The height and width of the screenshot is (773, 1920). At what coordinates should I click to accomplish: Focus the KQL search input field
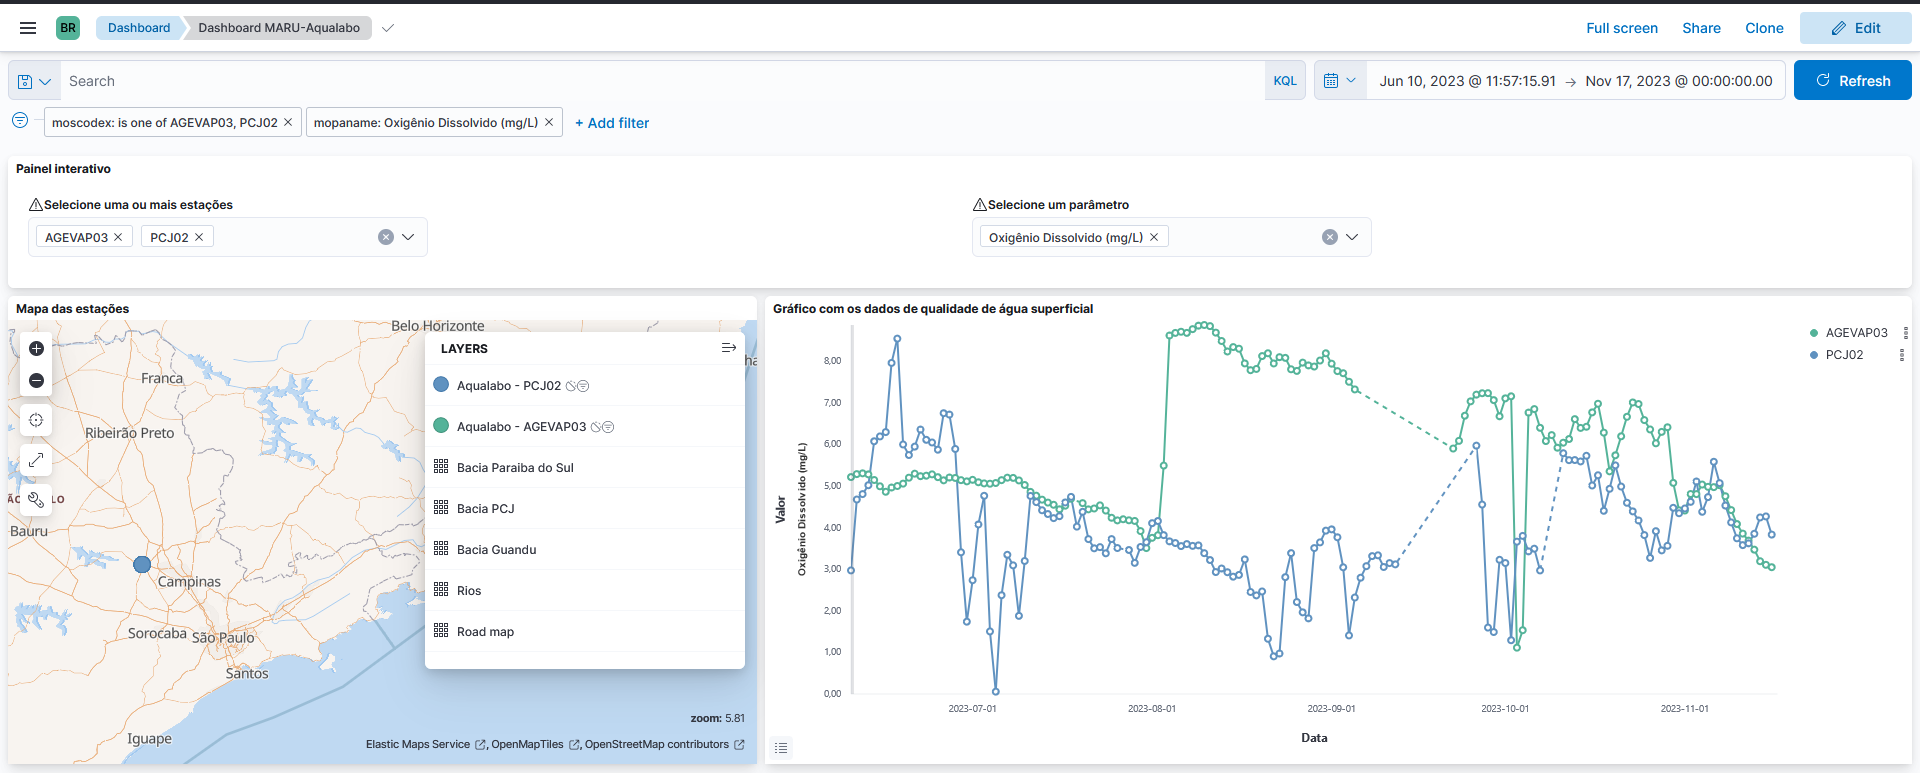click(660, 81)
